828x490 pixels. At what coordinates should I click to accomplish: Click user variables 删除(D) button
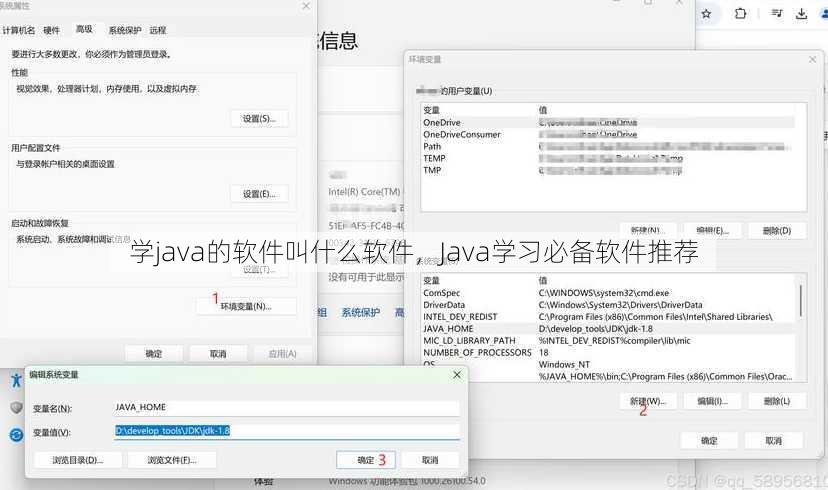tap(777, 230)
